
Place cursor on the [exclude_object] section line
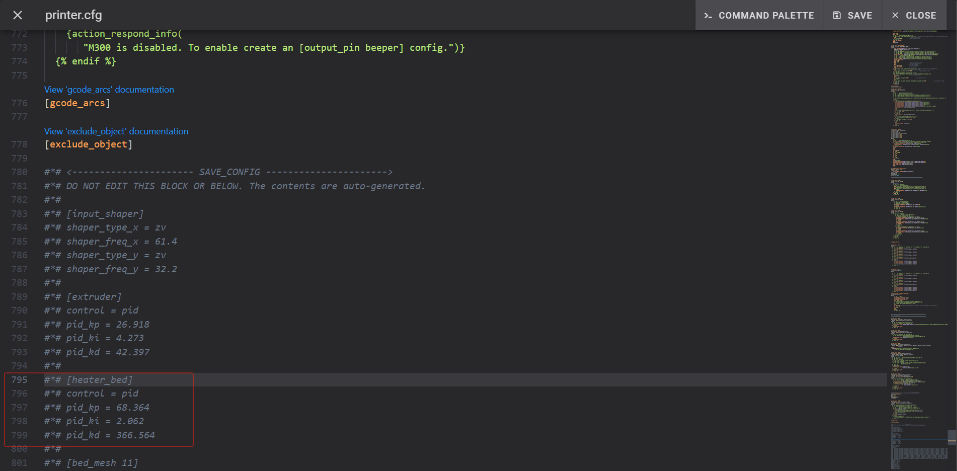[x=87, y=144]
